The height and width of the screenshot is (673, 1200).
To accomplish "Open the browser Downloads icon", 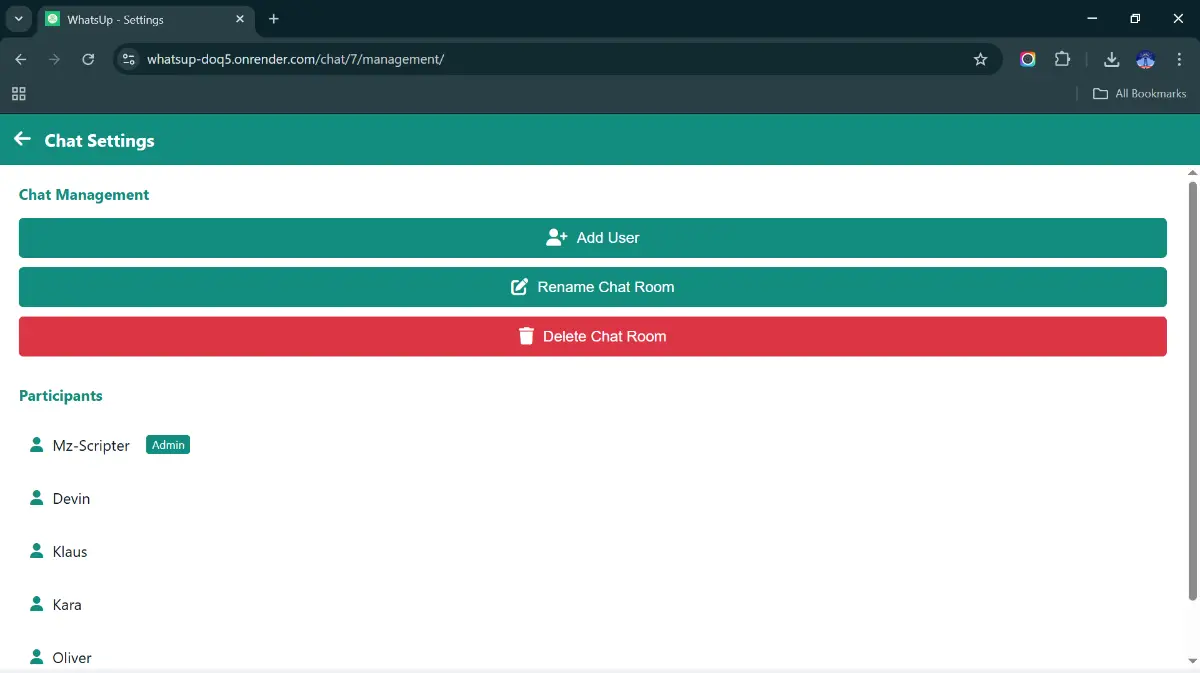I will tap(1111, 59).
